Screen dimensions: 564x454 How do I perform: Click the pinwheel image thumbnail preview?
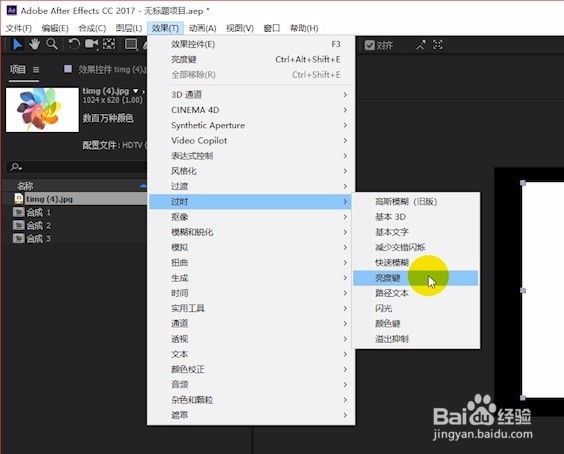tap(42, 110)
